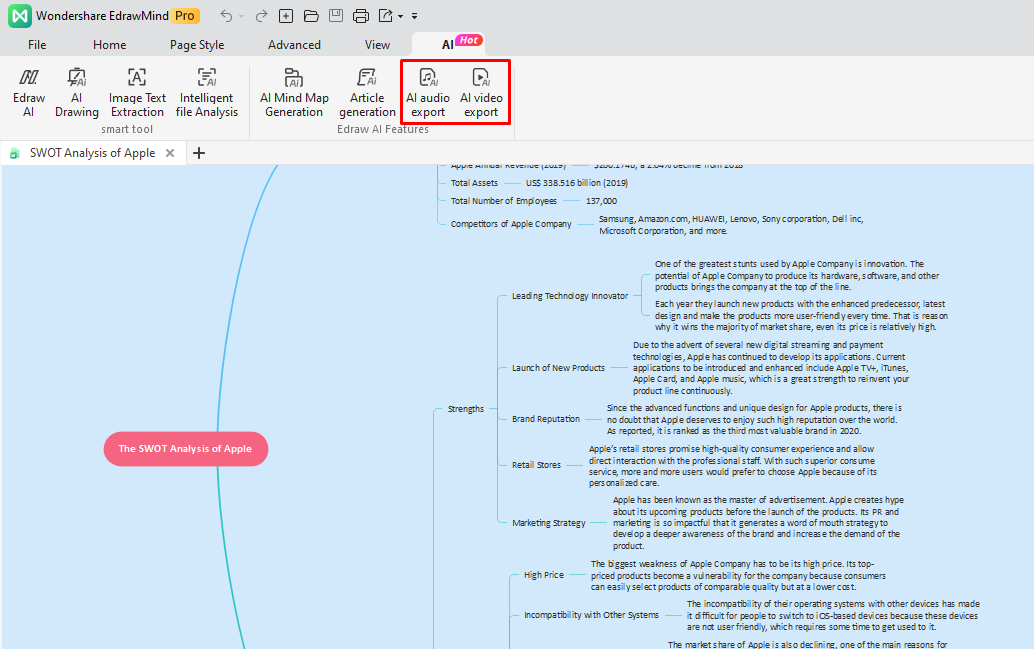Image resolution: width=1034 pixels, height=649 pixels.
Task: Click the 'One of the greatest stunts' paragraph
Action: coord(797,276)
